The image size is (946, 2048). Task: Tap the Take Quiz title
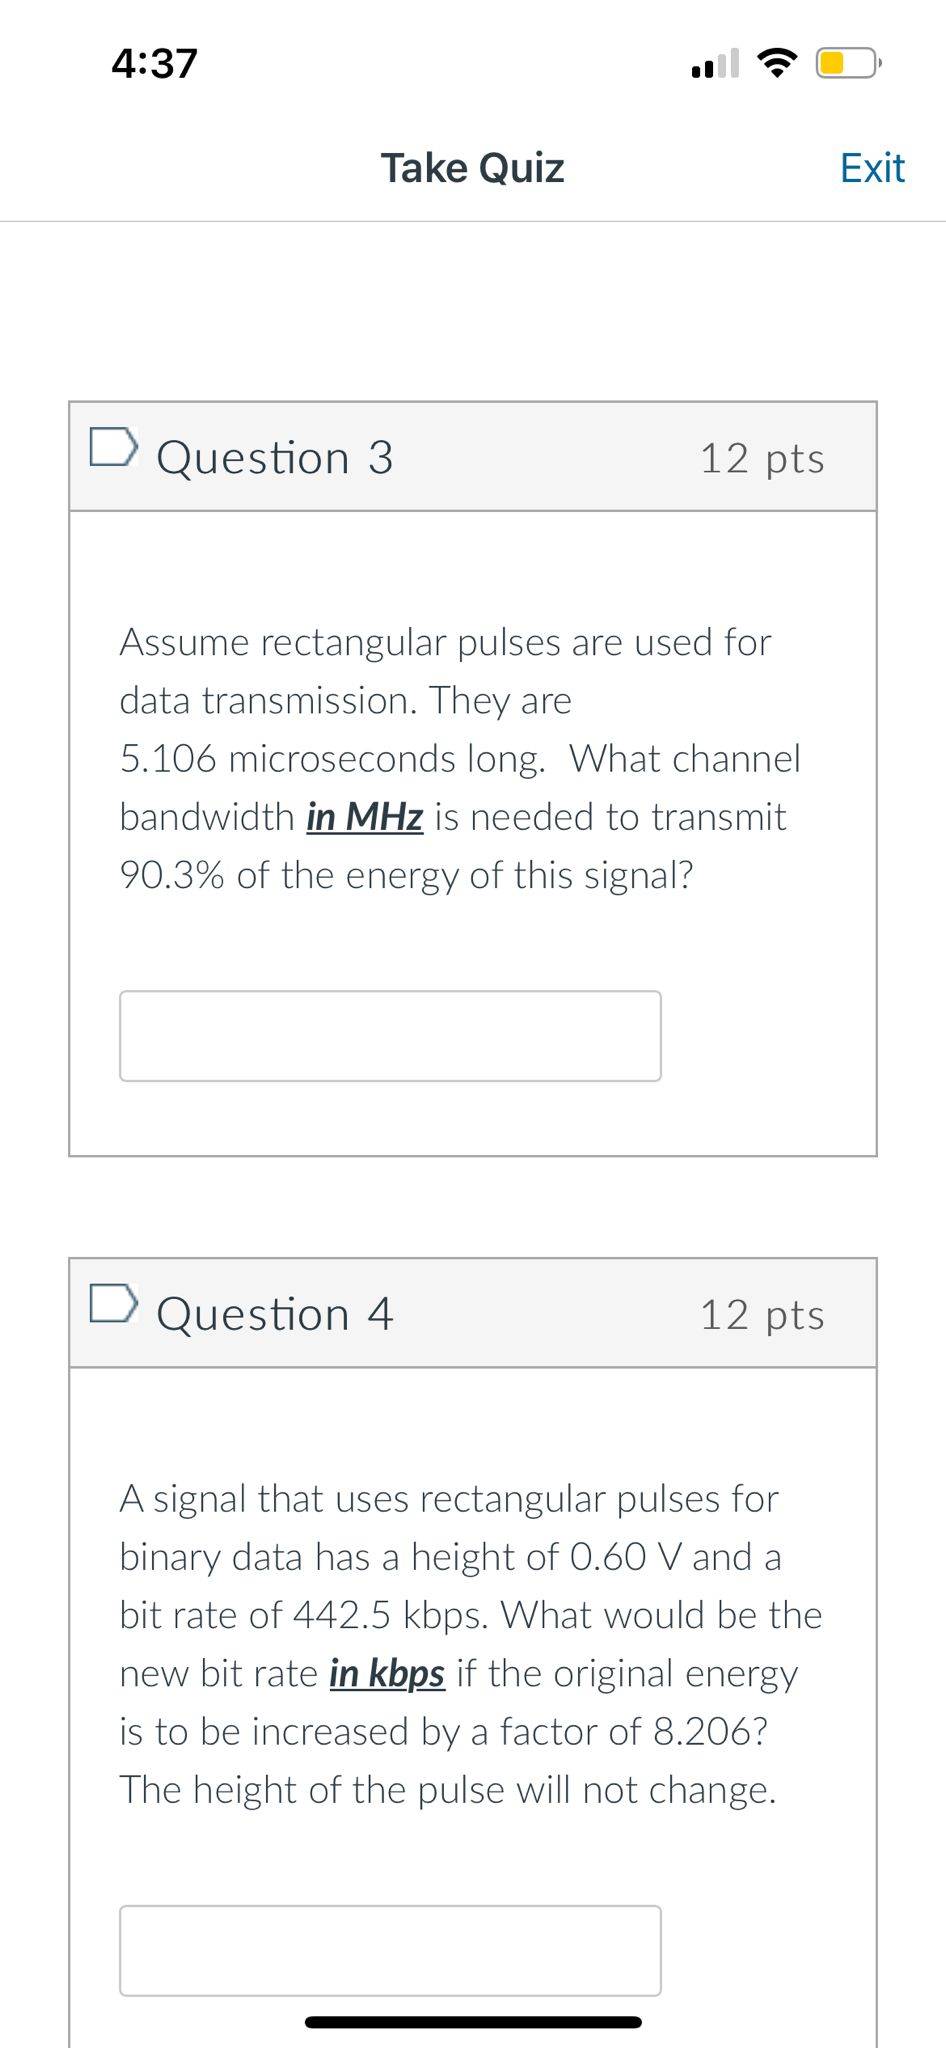473,168
